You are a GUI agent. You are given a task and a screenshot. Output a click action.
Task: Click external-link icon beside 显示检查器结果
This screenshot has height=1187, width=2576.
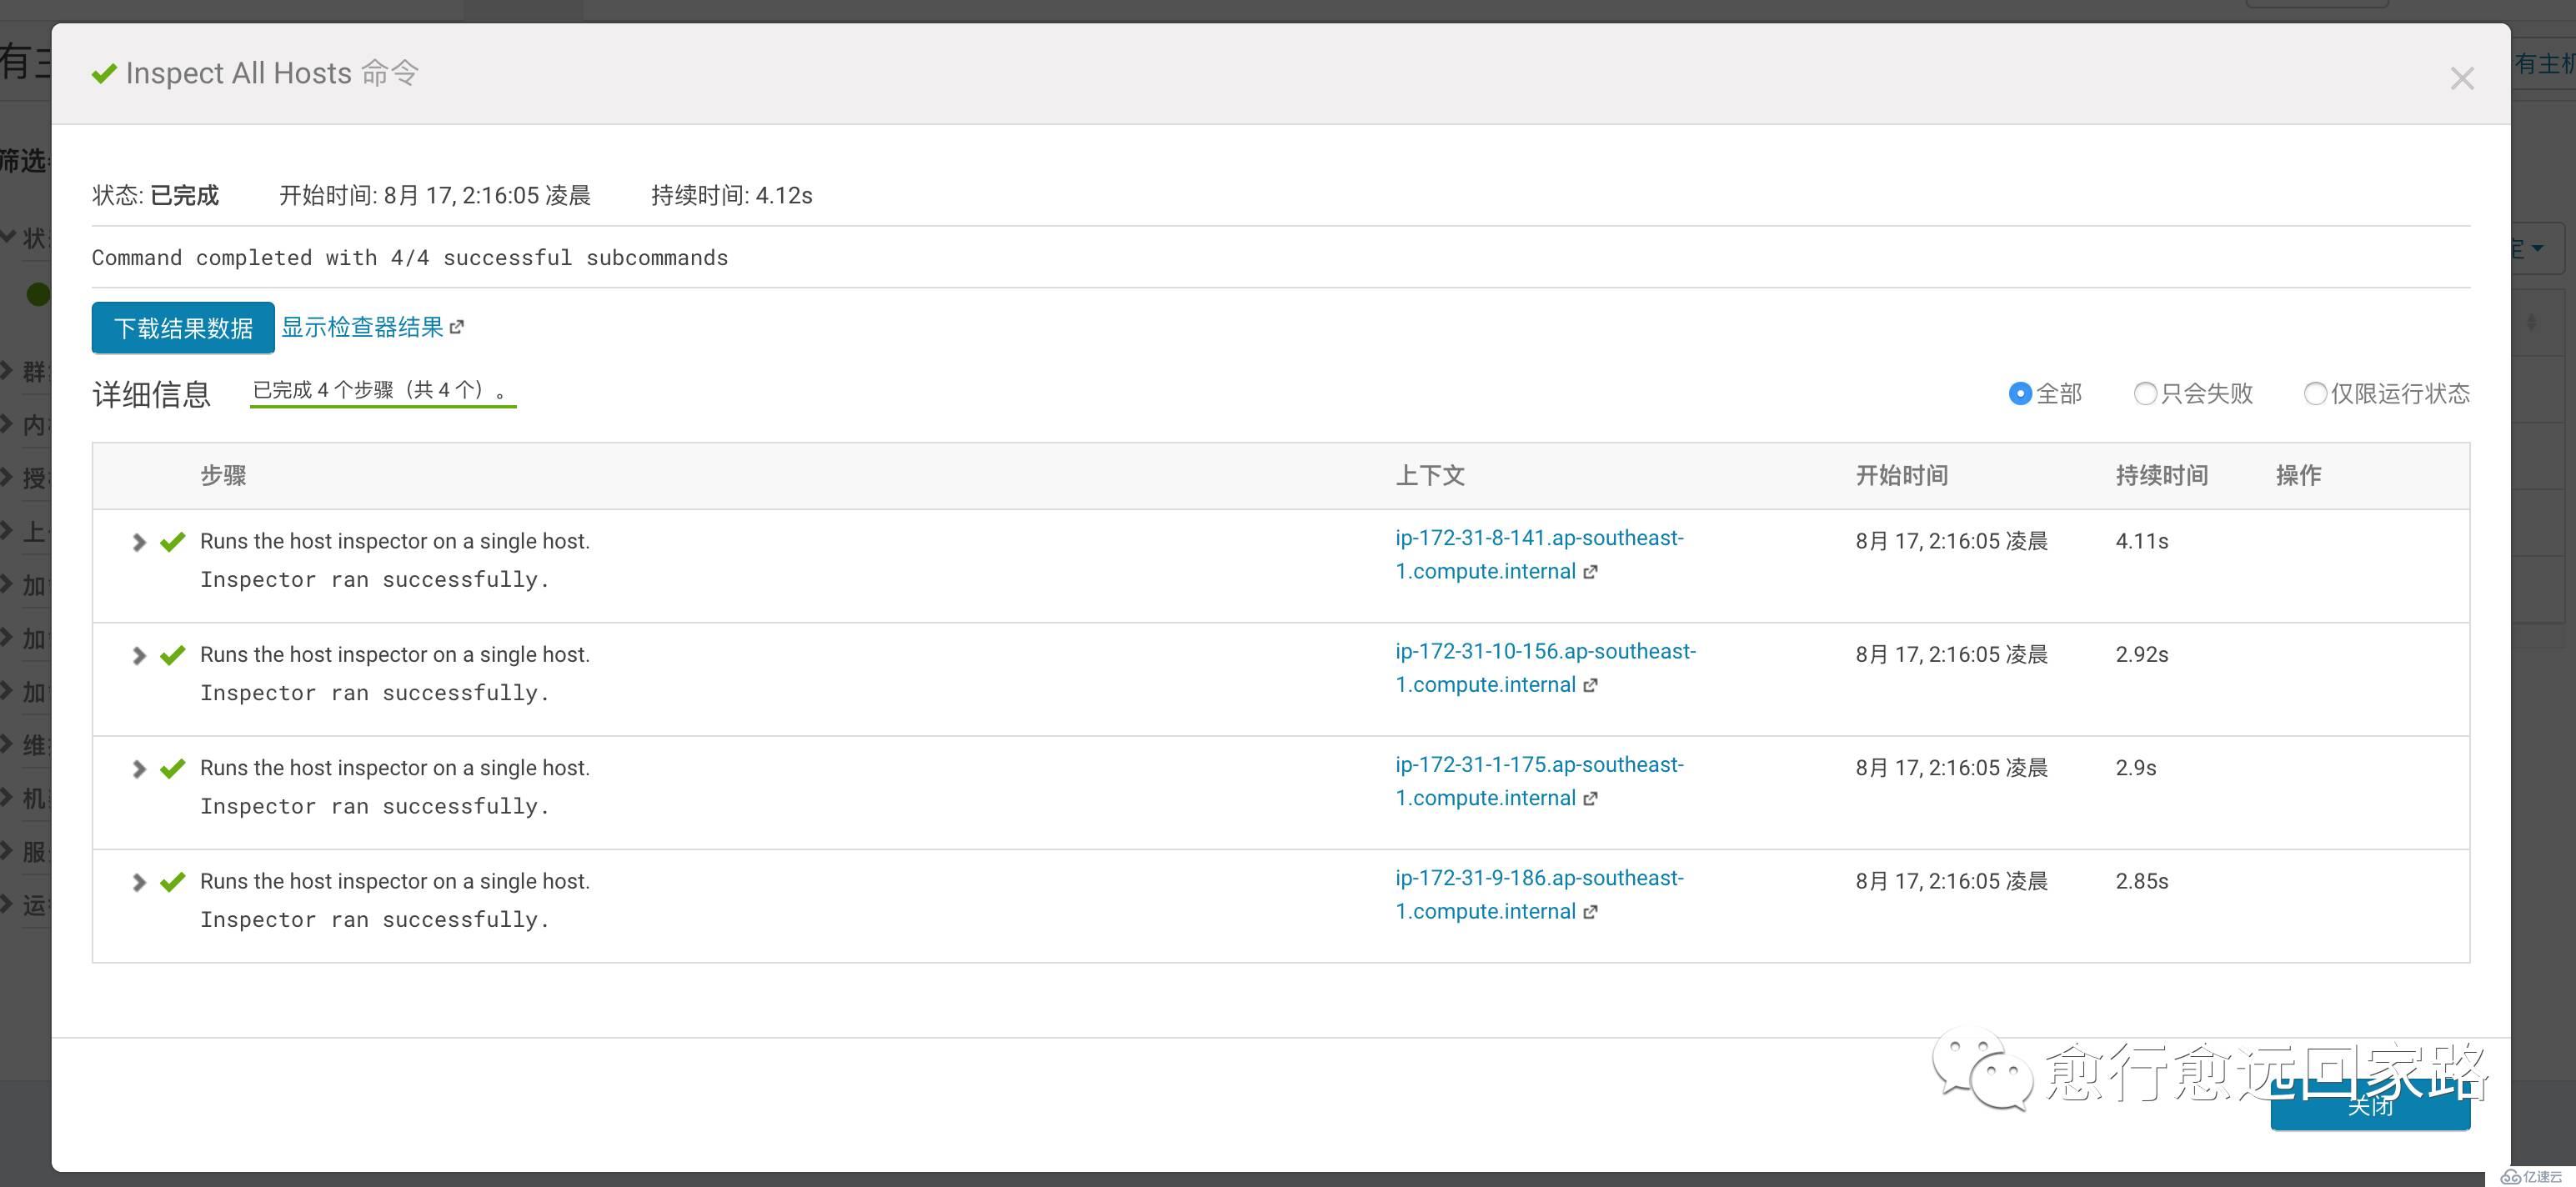click(457, 327)
